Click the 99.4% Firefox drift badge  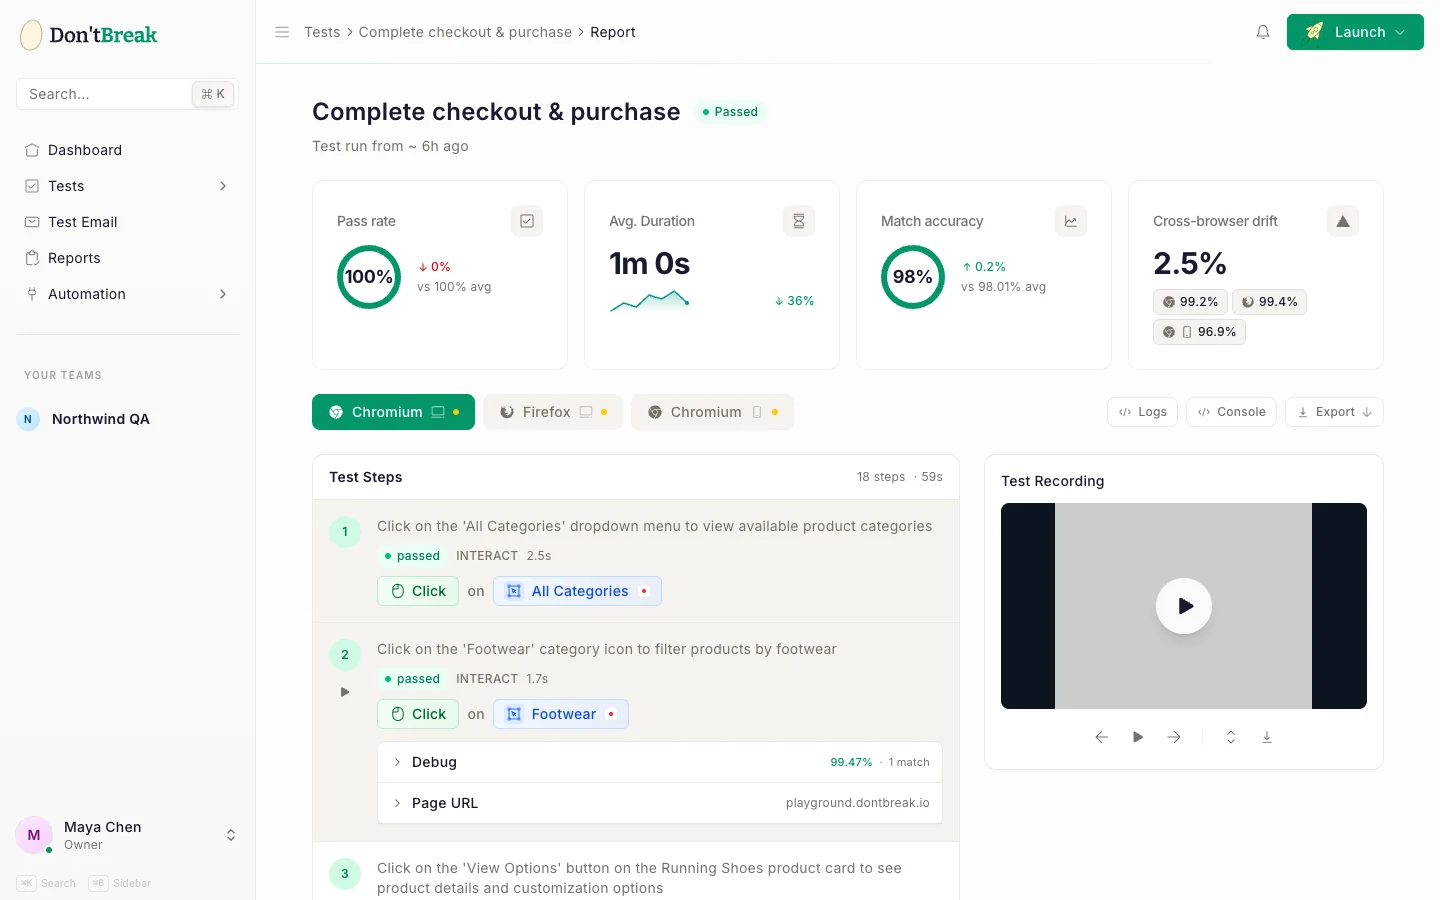point(1269,302)
